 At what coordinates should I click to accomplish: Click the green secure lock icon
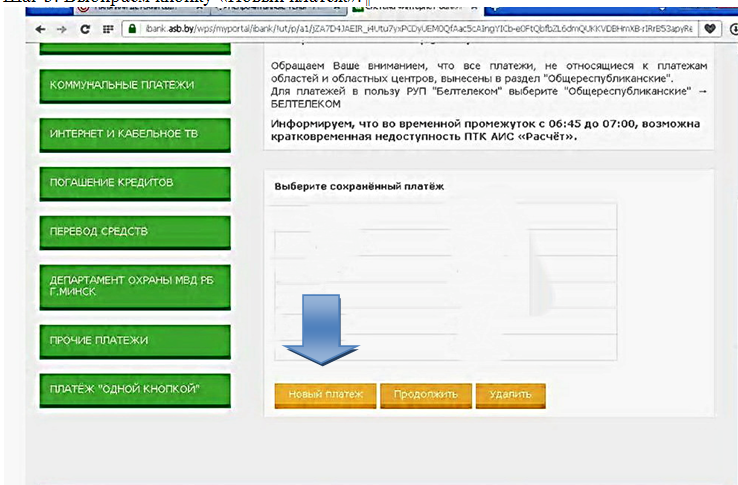pos(130,29)
